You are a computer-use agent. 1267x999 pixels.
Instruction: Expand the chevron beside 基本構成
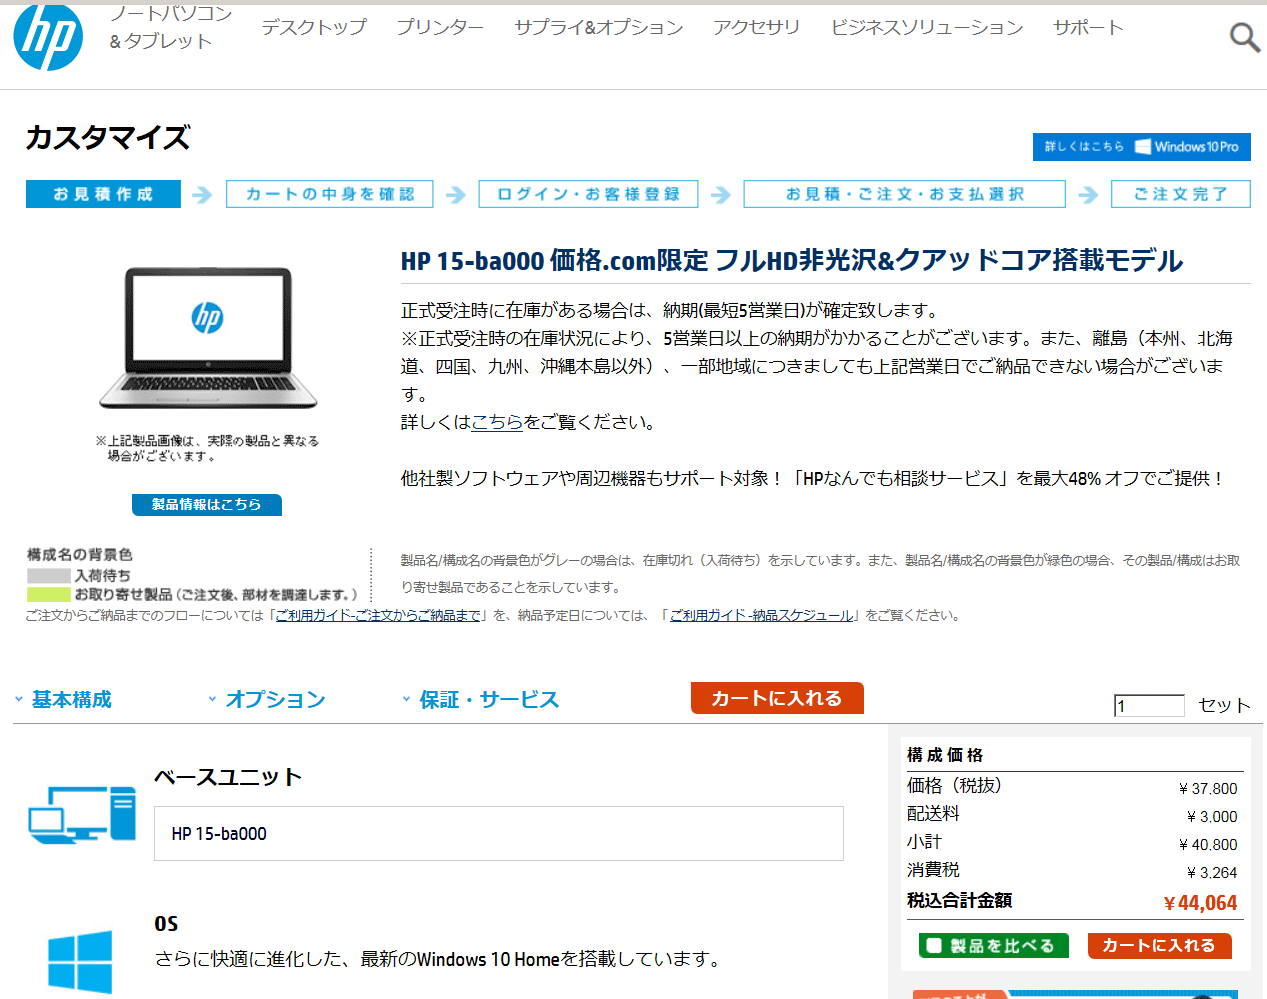(18, 699)
